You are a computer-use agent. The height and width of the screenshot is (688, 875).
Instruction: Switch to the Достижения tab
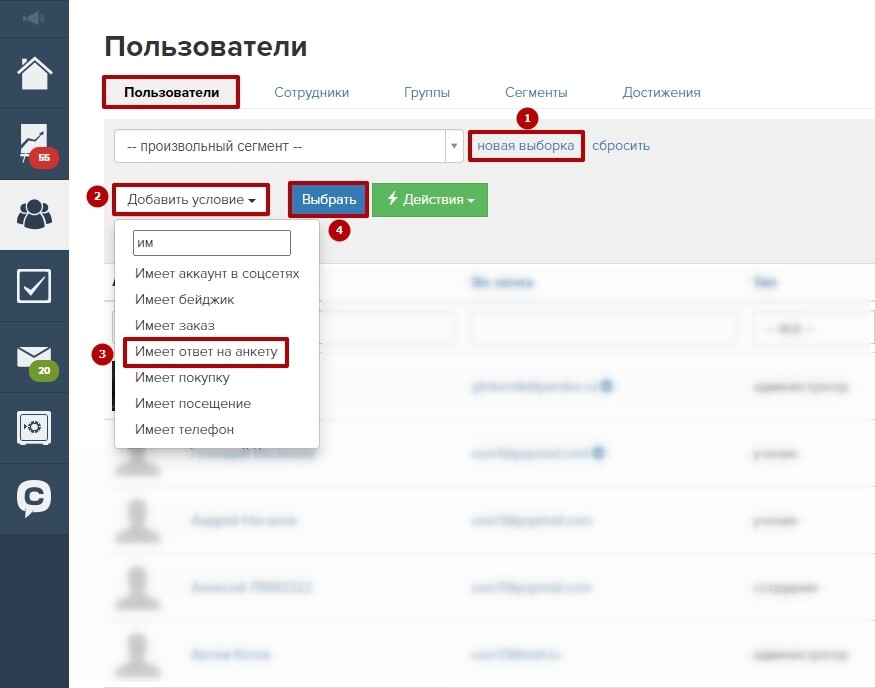pyautogui.click(x=662, y=92)
